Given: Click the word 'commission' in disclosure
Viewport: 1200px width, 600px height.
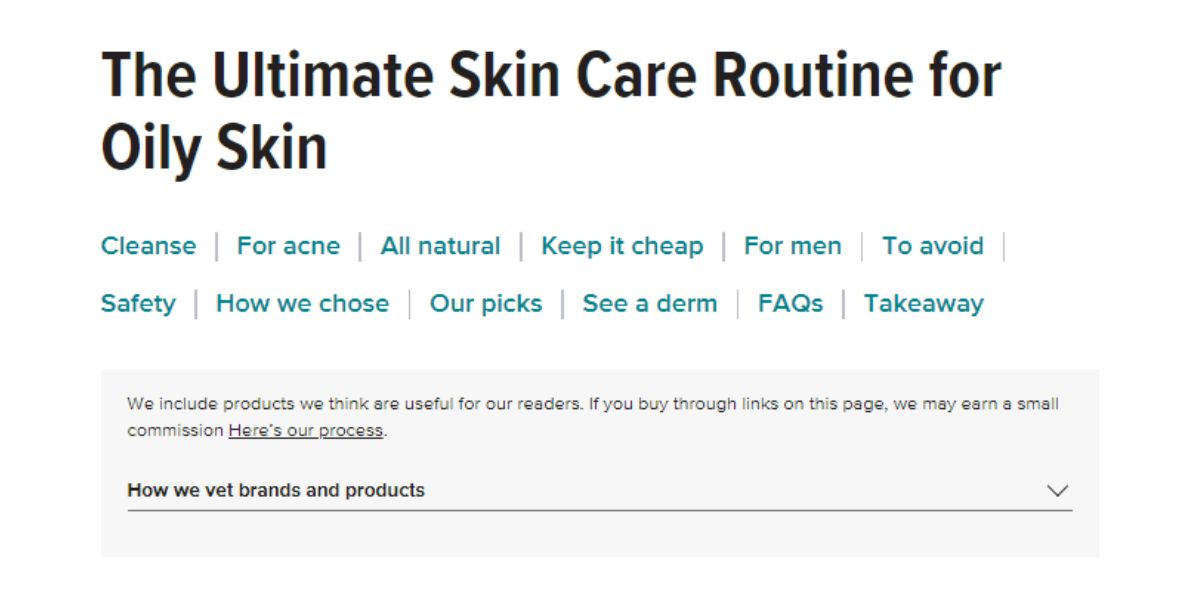Looking at the screenshot, I should 175,431.
